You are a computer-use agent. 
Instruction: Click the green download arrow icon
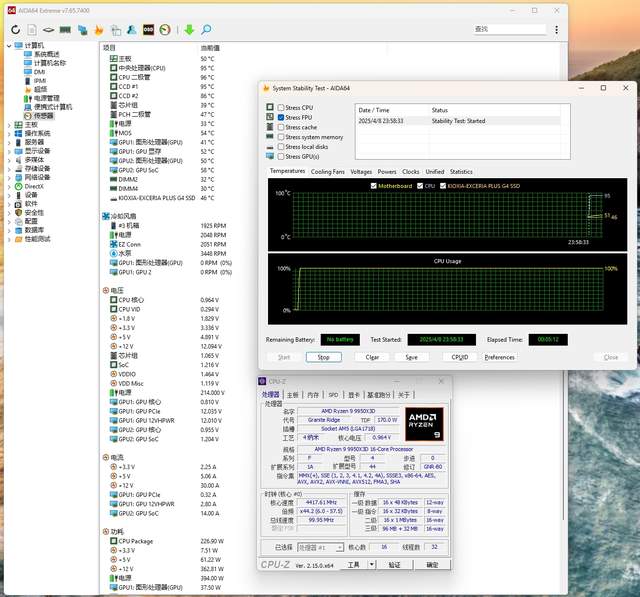189,30
